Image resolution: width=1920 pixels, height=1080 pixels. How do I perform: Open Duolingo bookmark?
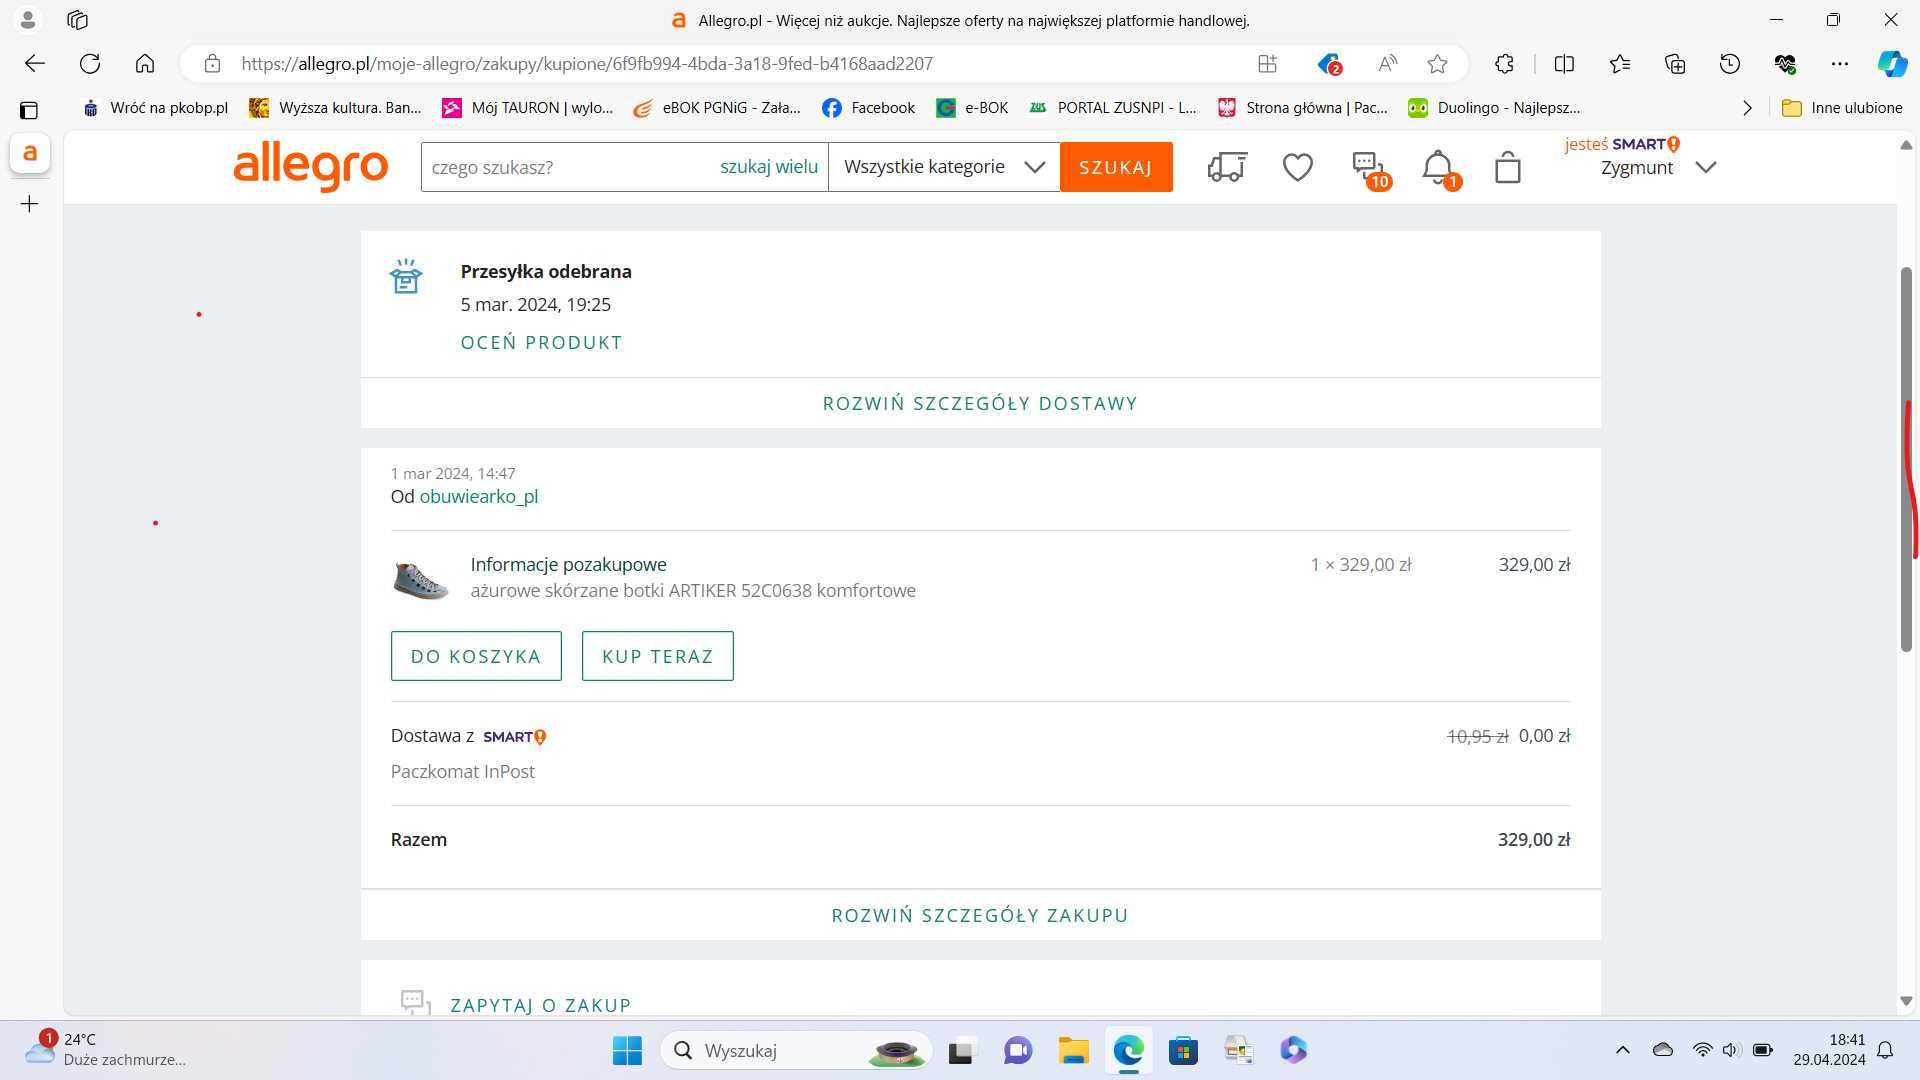[x=1494, y=108]
